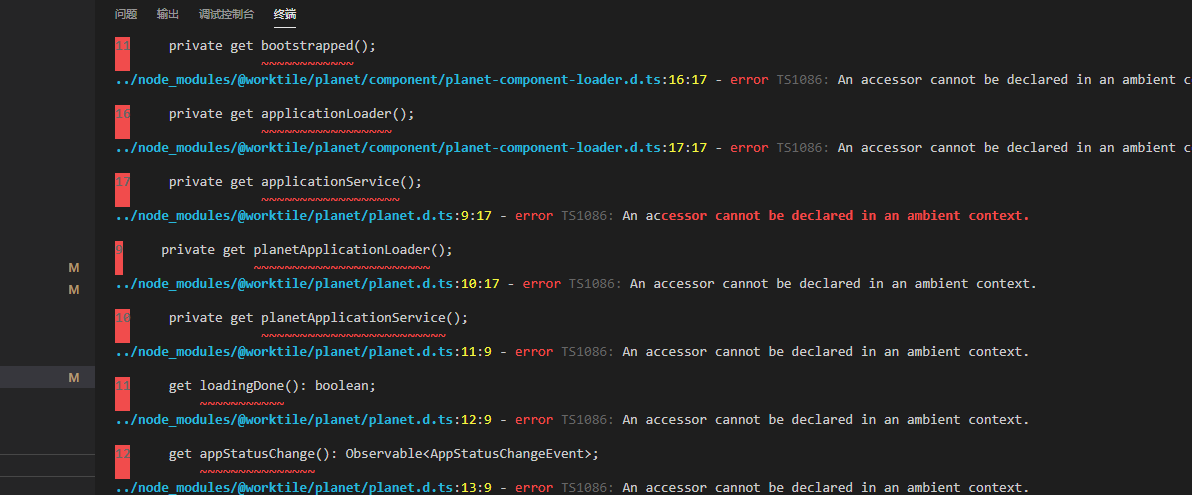The width and height of the screenshot is (1192, 495).
Task: Open planet.d.ts:12:9 file link
Action: click(x=303, y=420)
